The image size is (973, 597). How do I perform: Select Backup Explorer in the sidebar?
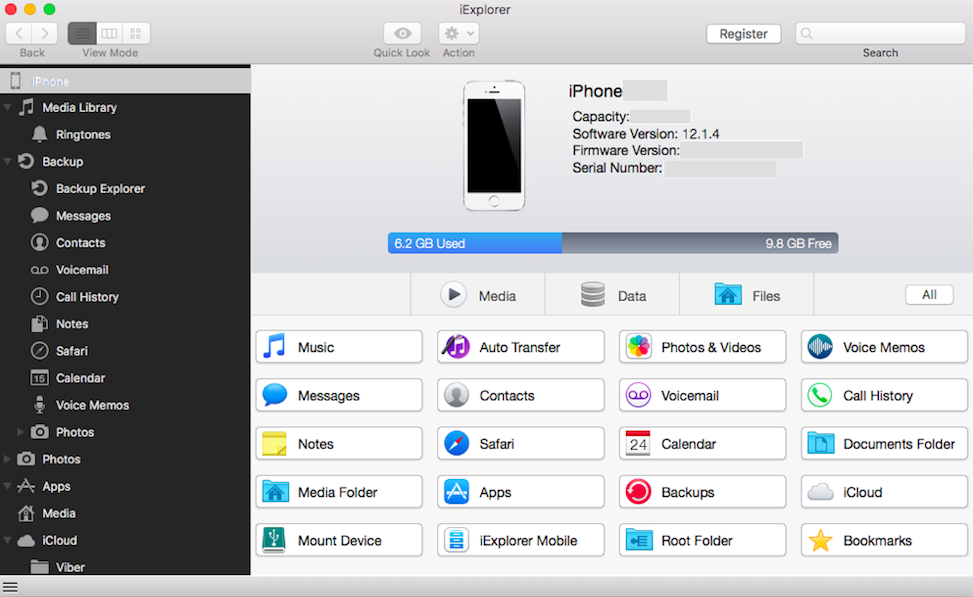(x=125, y=189)
